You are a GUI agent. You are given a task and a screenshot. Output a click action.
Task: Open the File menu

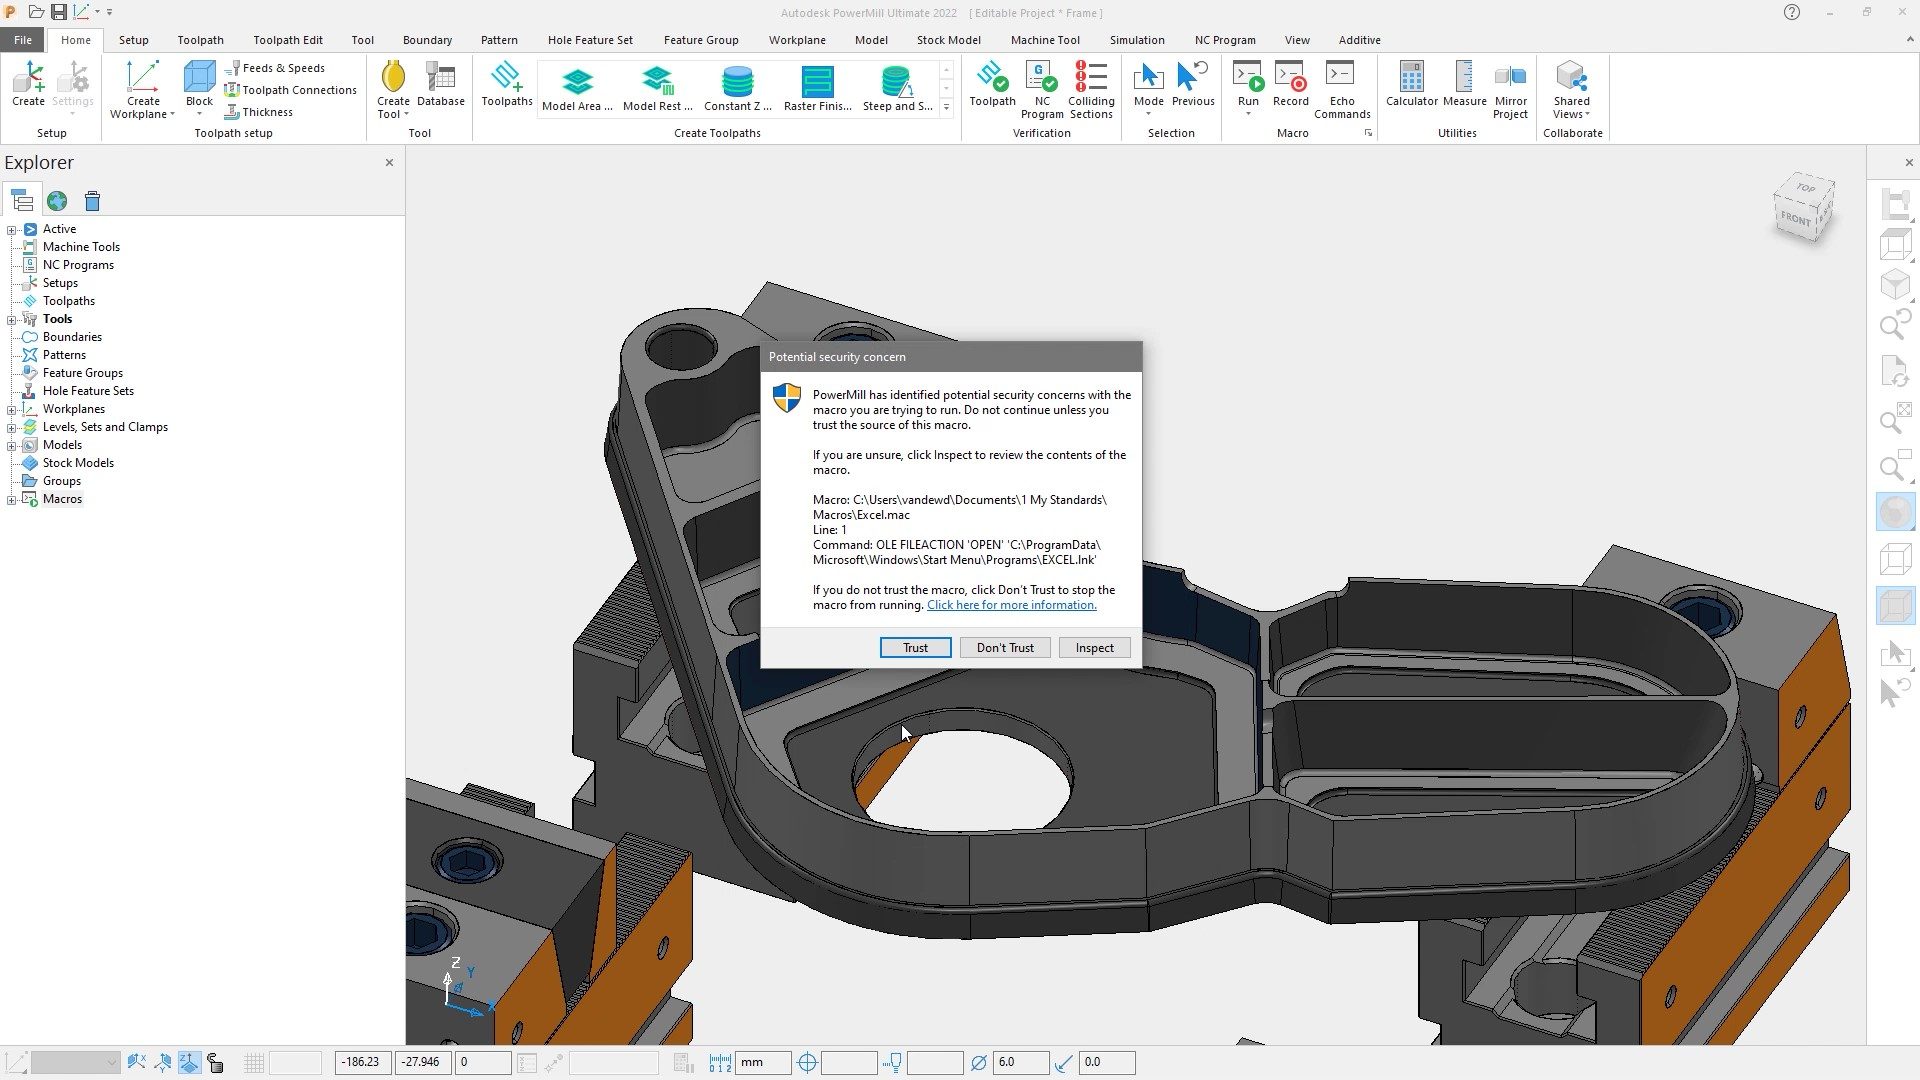coord(22,39)
